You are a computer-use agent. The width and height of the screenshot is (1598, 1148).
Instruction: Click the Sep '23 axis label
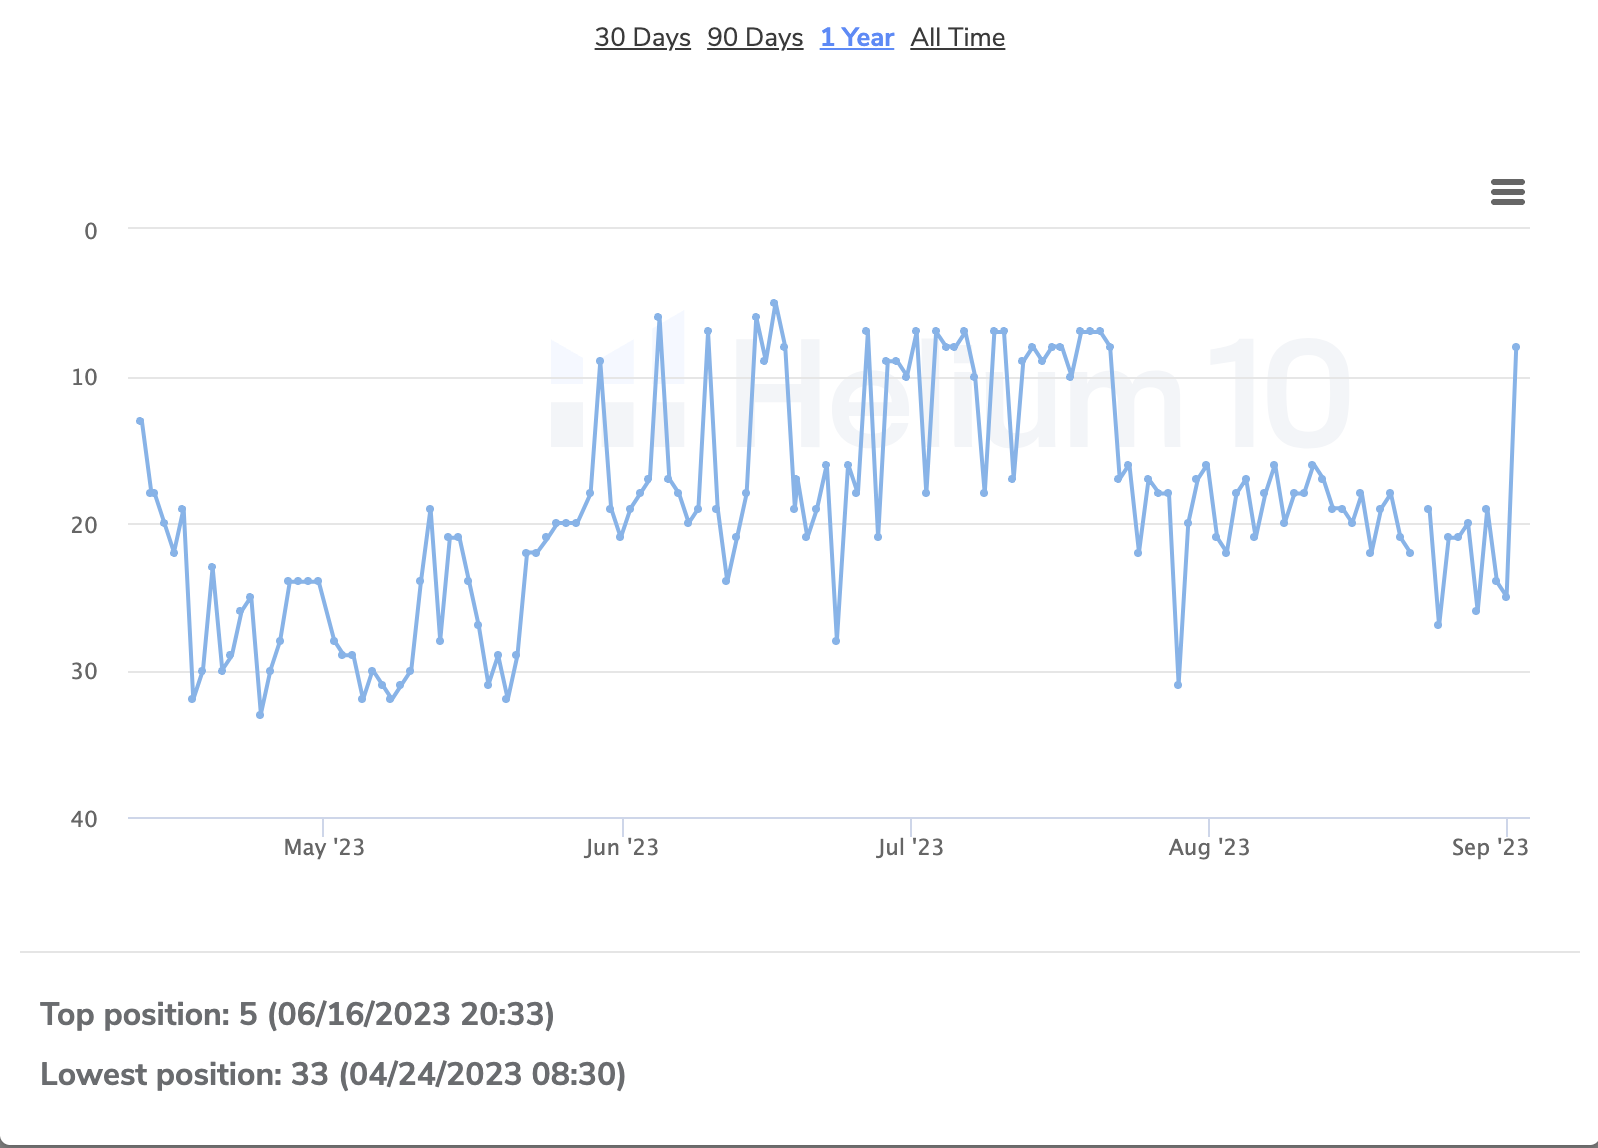pyautogui.click(x=1490, y=848)
